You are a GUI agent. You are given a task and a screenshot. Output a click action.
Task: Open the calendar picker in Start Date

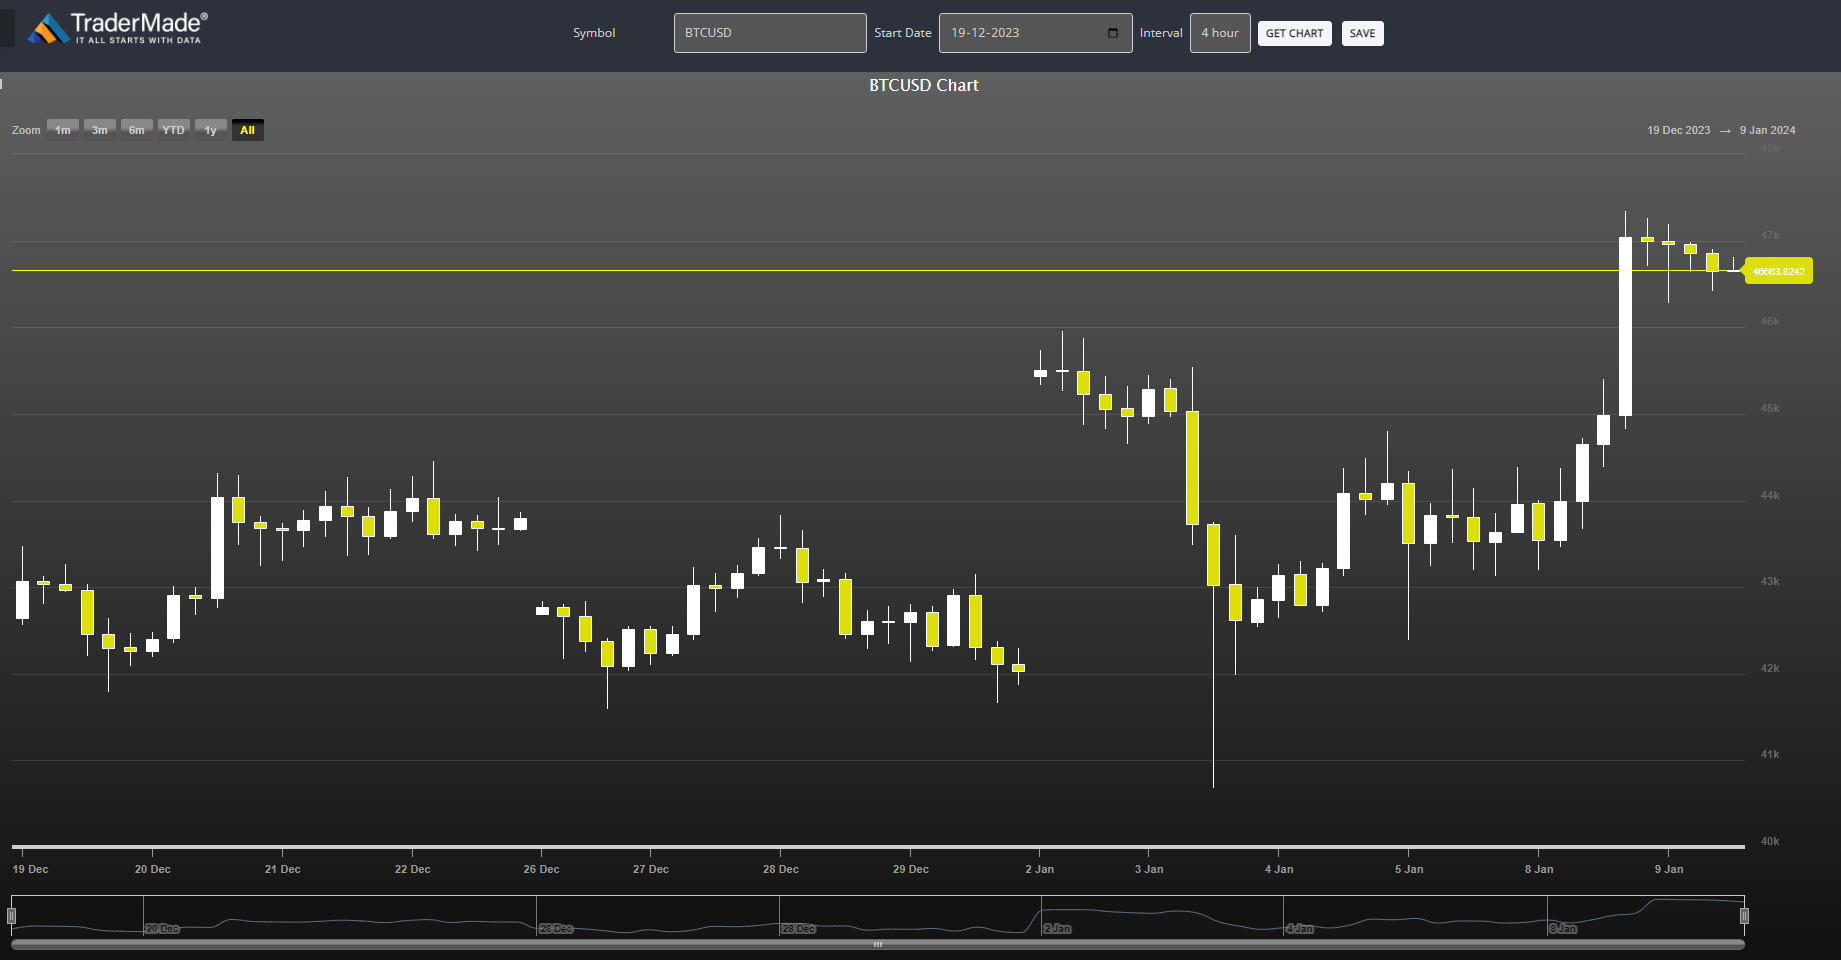(x=1113, y=33)
